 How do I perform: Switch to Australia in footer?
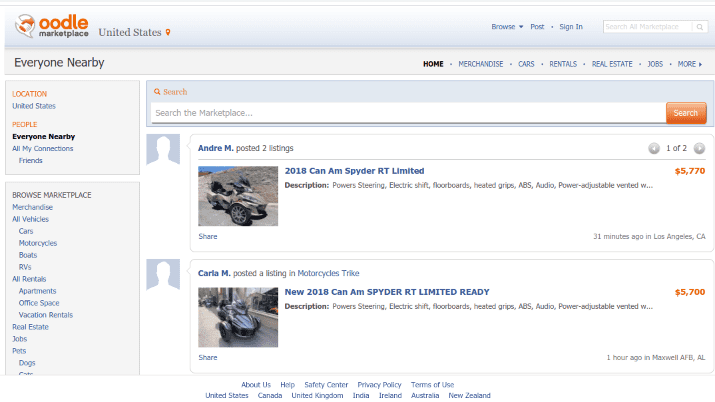pyautogui.click(x=425, y=396)
